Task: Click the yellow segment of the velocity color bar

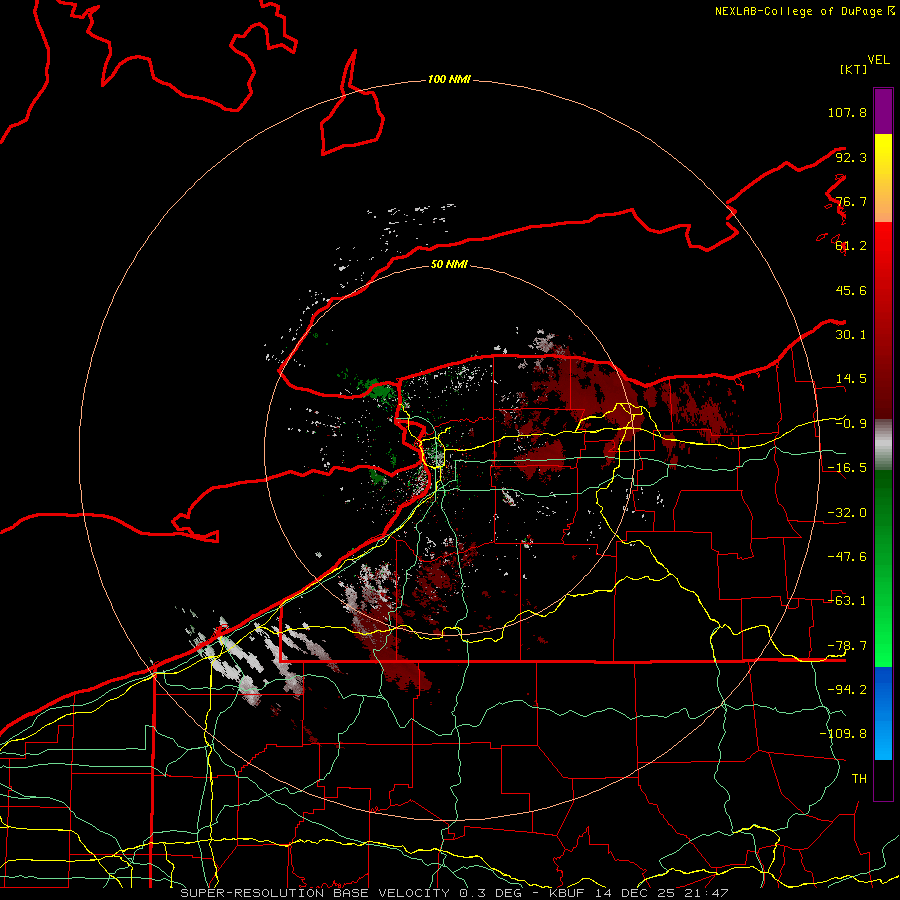Action: (883, 155)
